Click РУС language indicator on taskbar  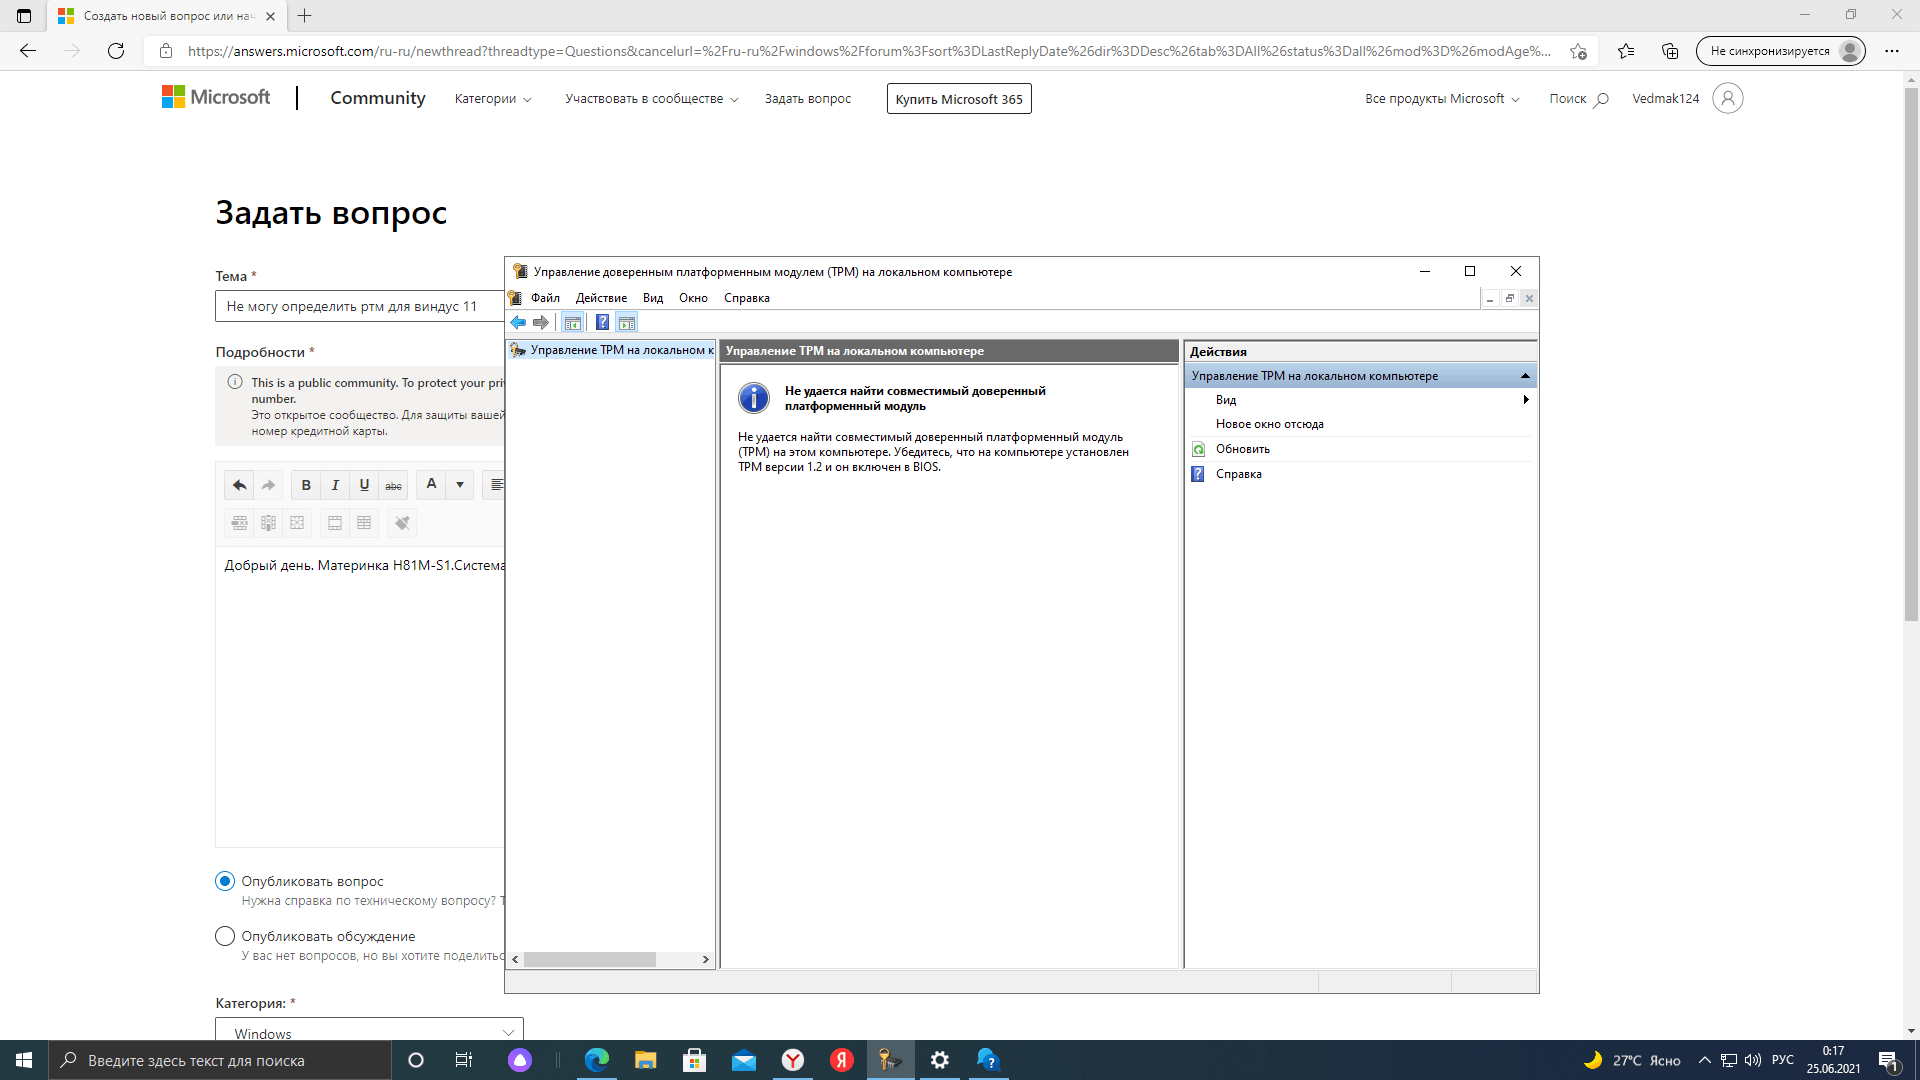point(1783,1060)
